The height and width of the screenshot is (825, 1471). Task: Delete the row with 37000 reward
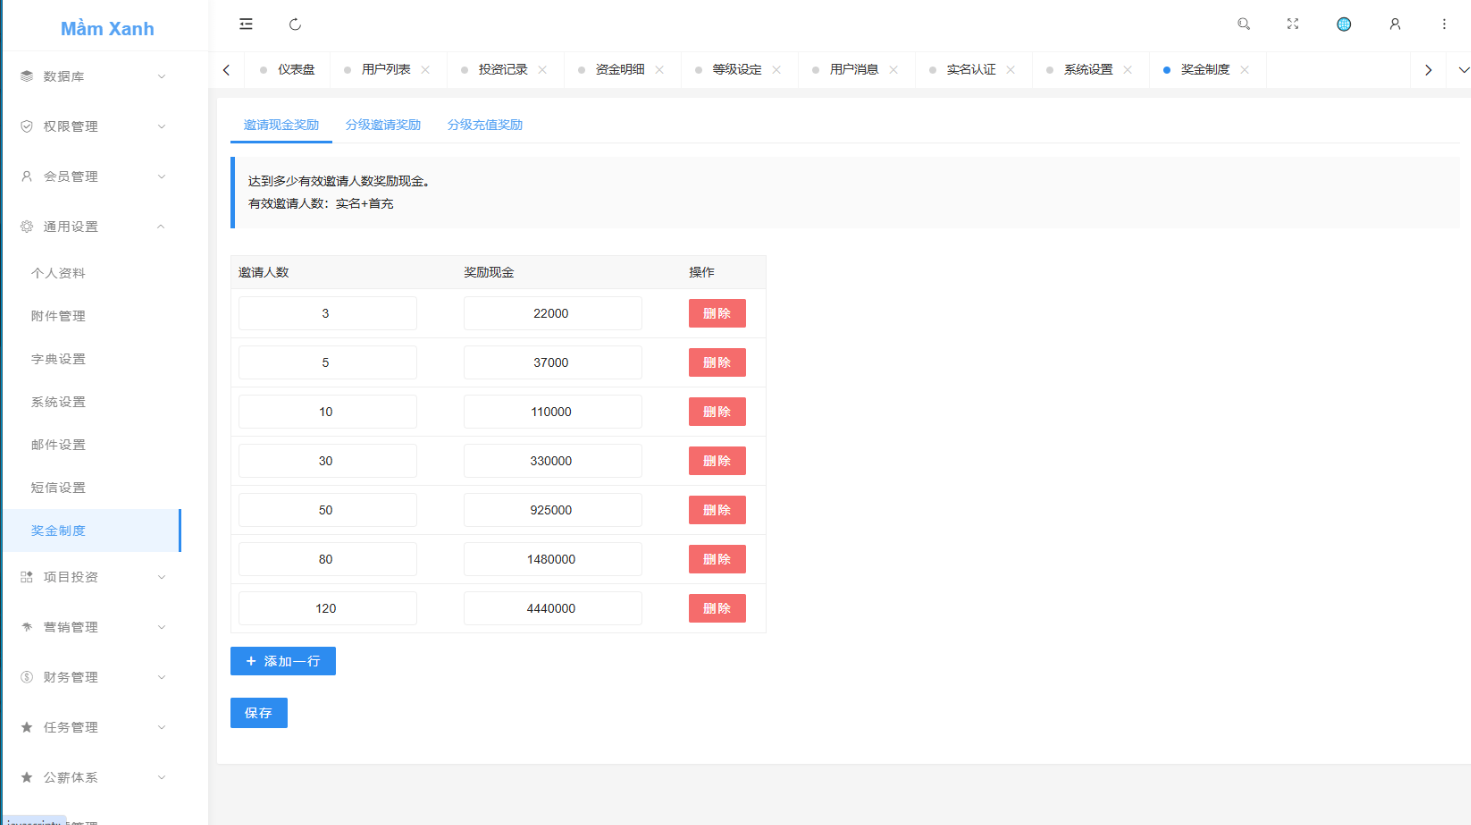coord(717,363)
